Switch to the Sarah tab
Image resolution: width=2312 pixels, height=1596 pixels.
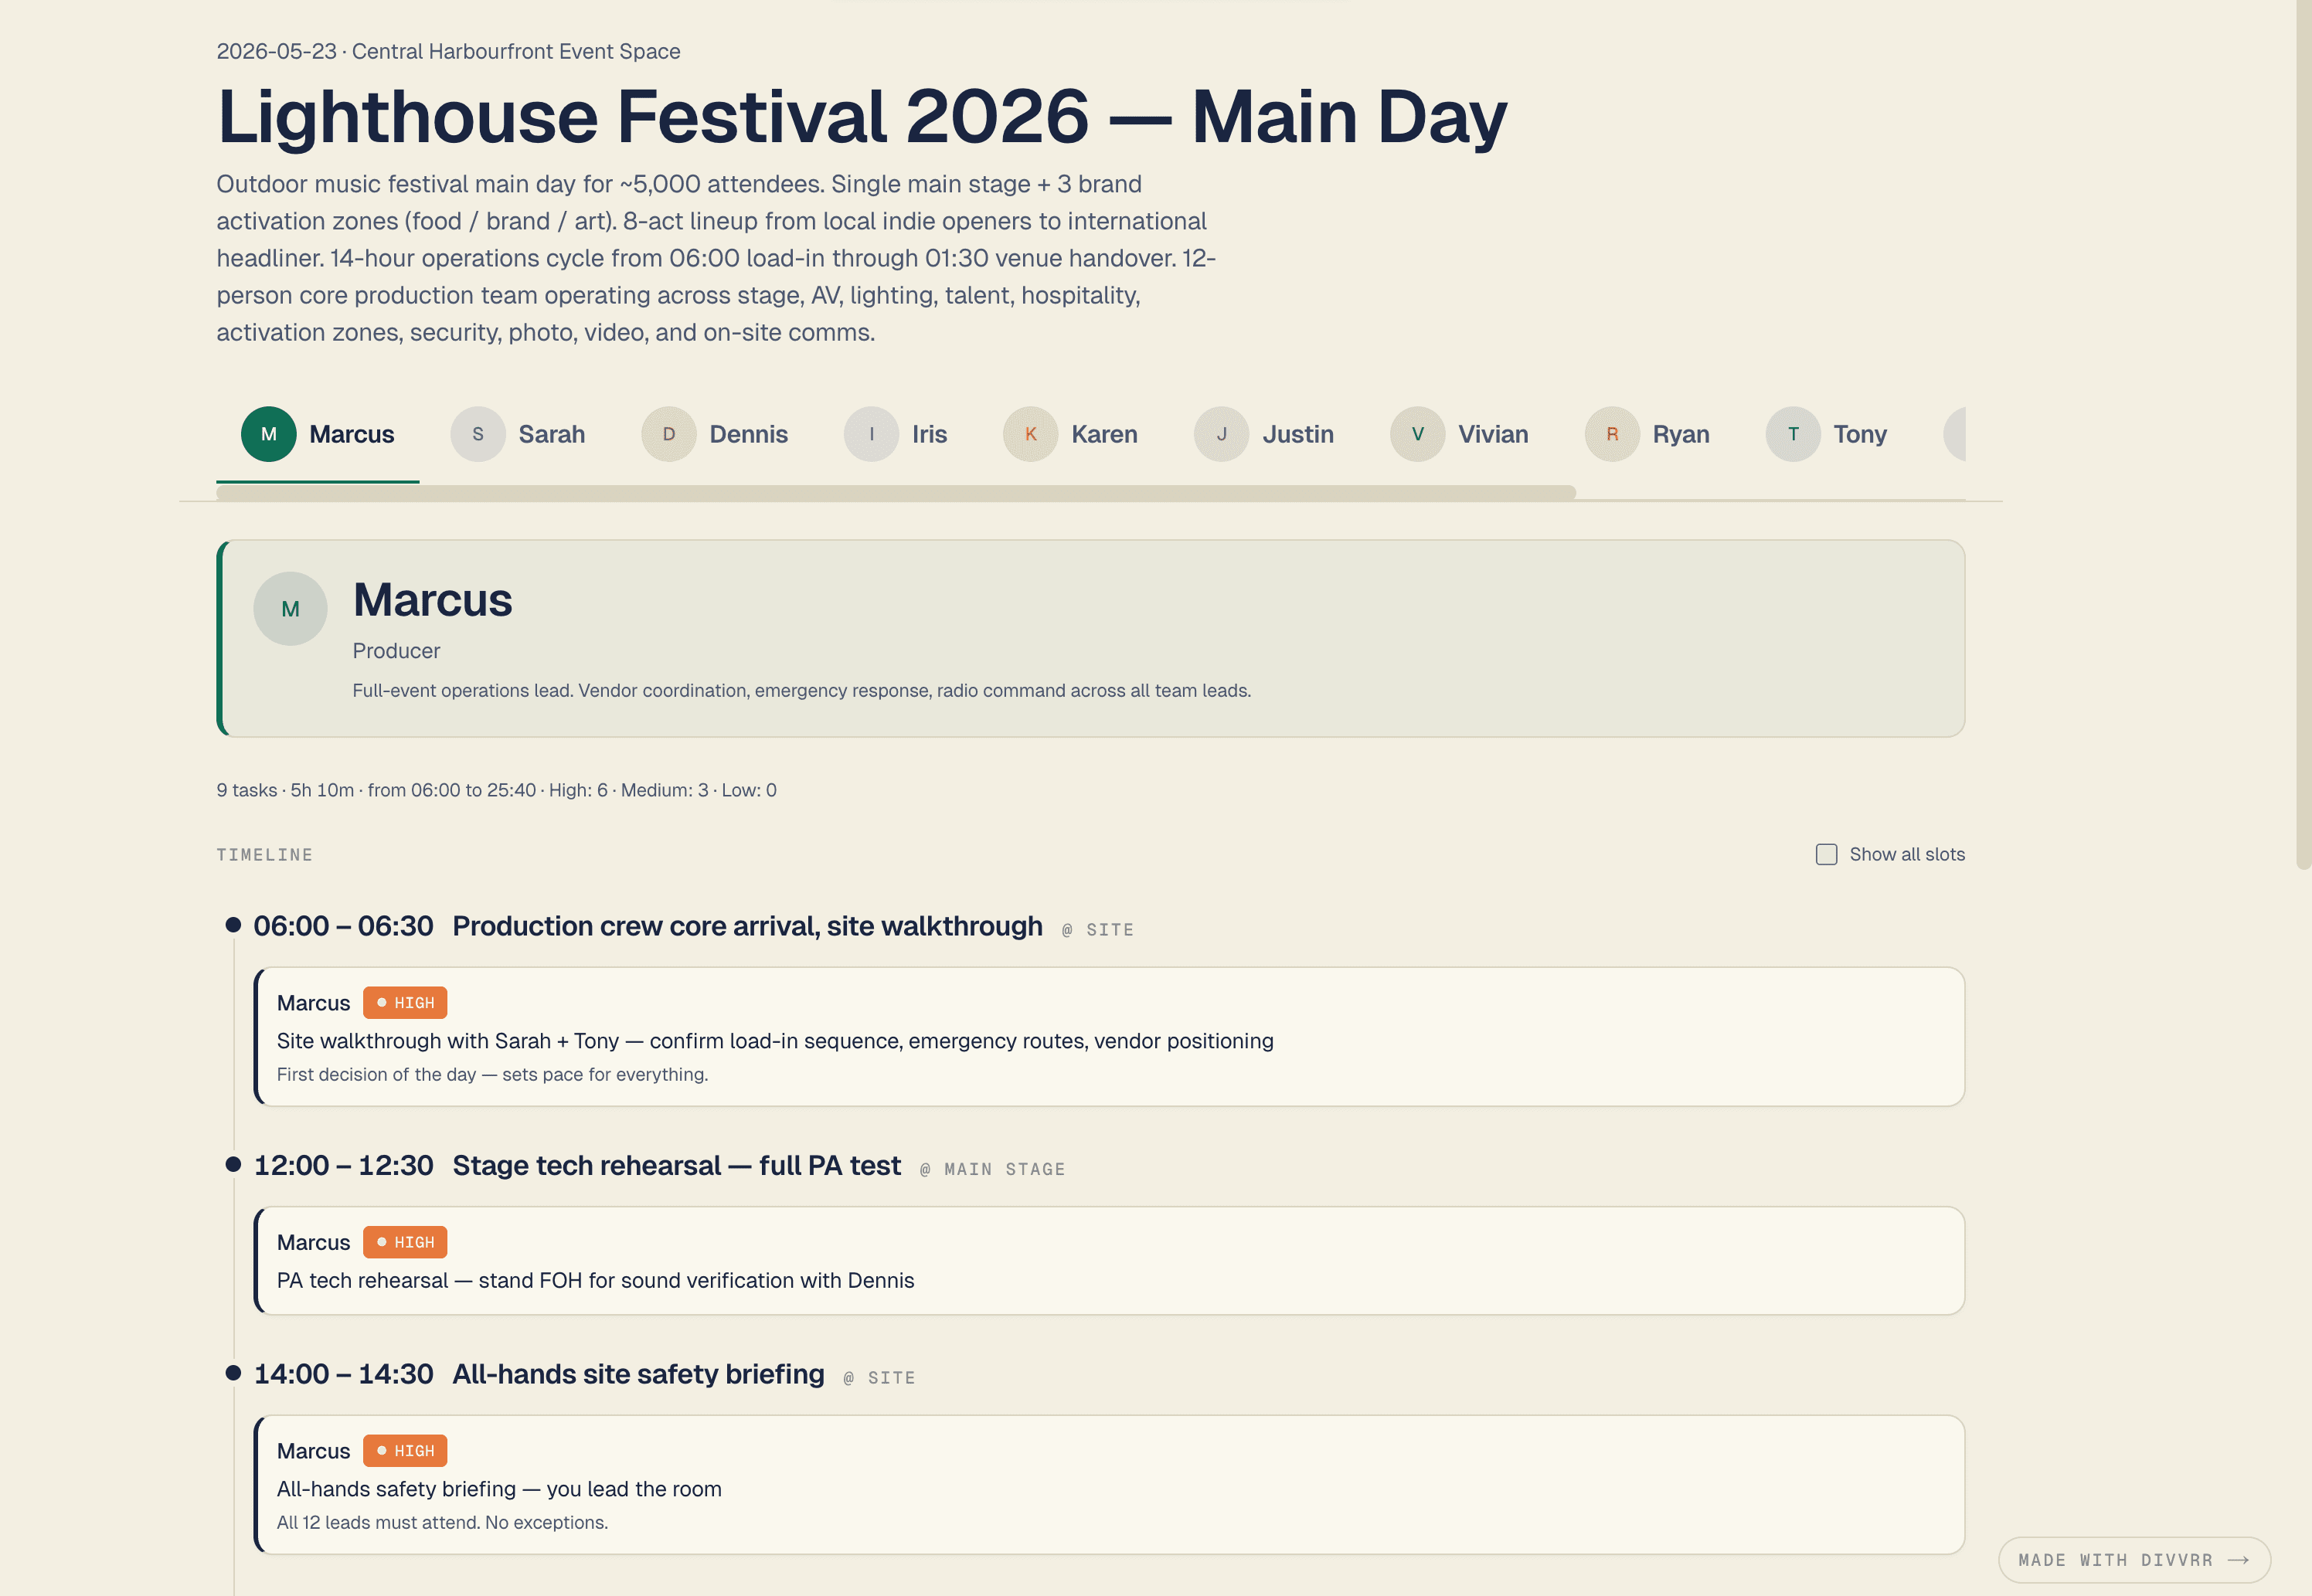[518, 434]
